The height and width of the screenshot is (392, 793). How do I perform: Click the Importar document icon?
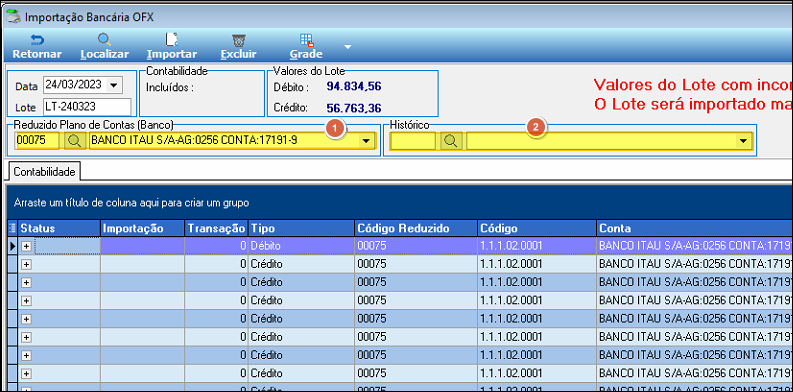[x=172, y=39]
